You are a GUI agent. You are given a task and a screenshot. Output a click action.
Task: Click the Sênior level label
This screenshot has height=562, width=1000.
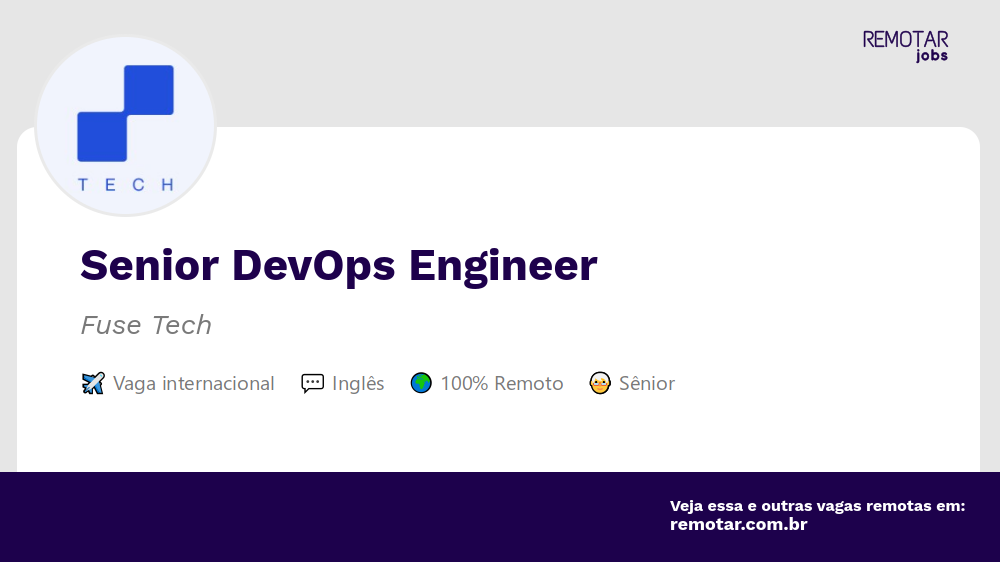[647, 383]
